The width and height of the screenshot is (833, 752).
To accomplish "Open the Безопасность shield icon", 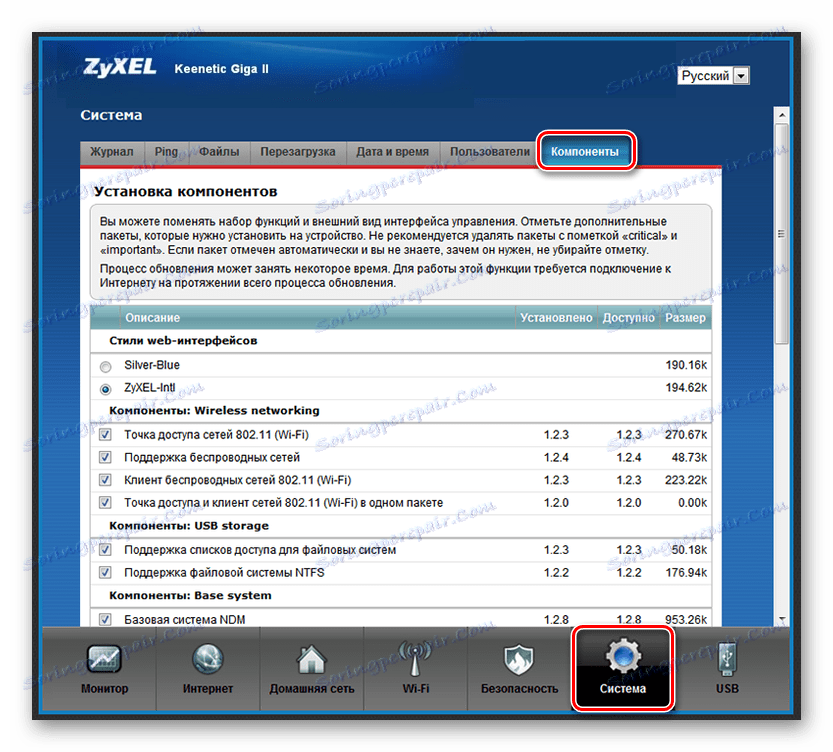I will (518, 659).
